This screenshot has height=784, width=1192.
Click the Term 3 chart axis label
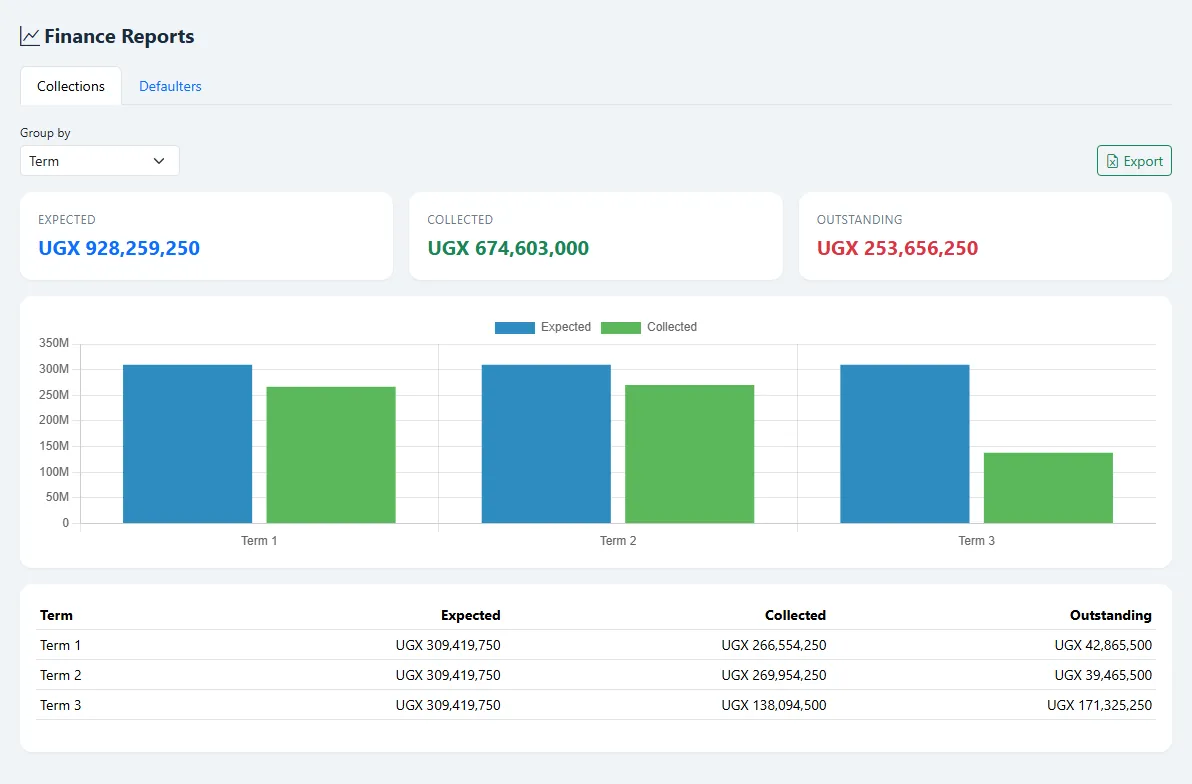click(x=976, y=541)
